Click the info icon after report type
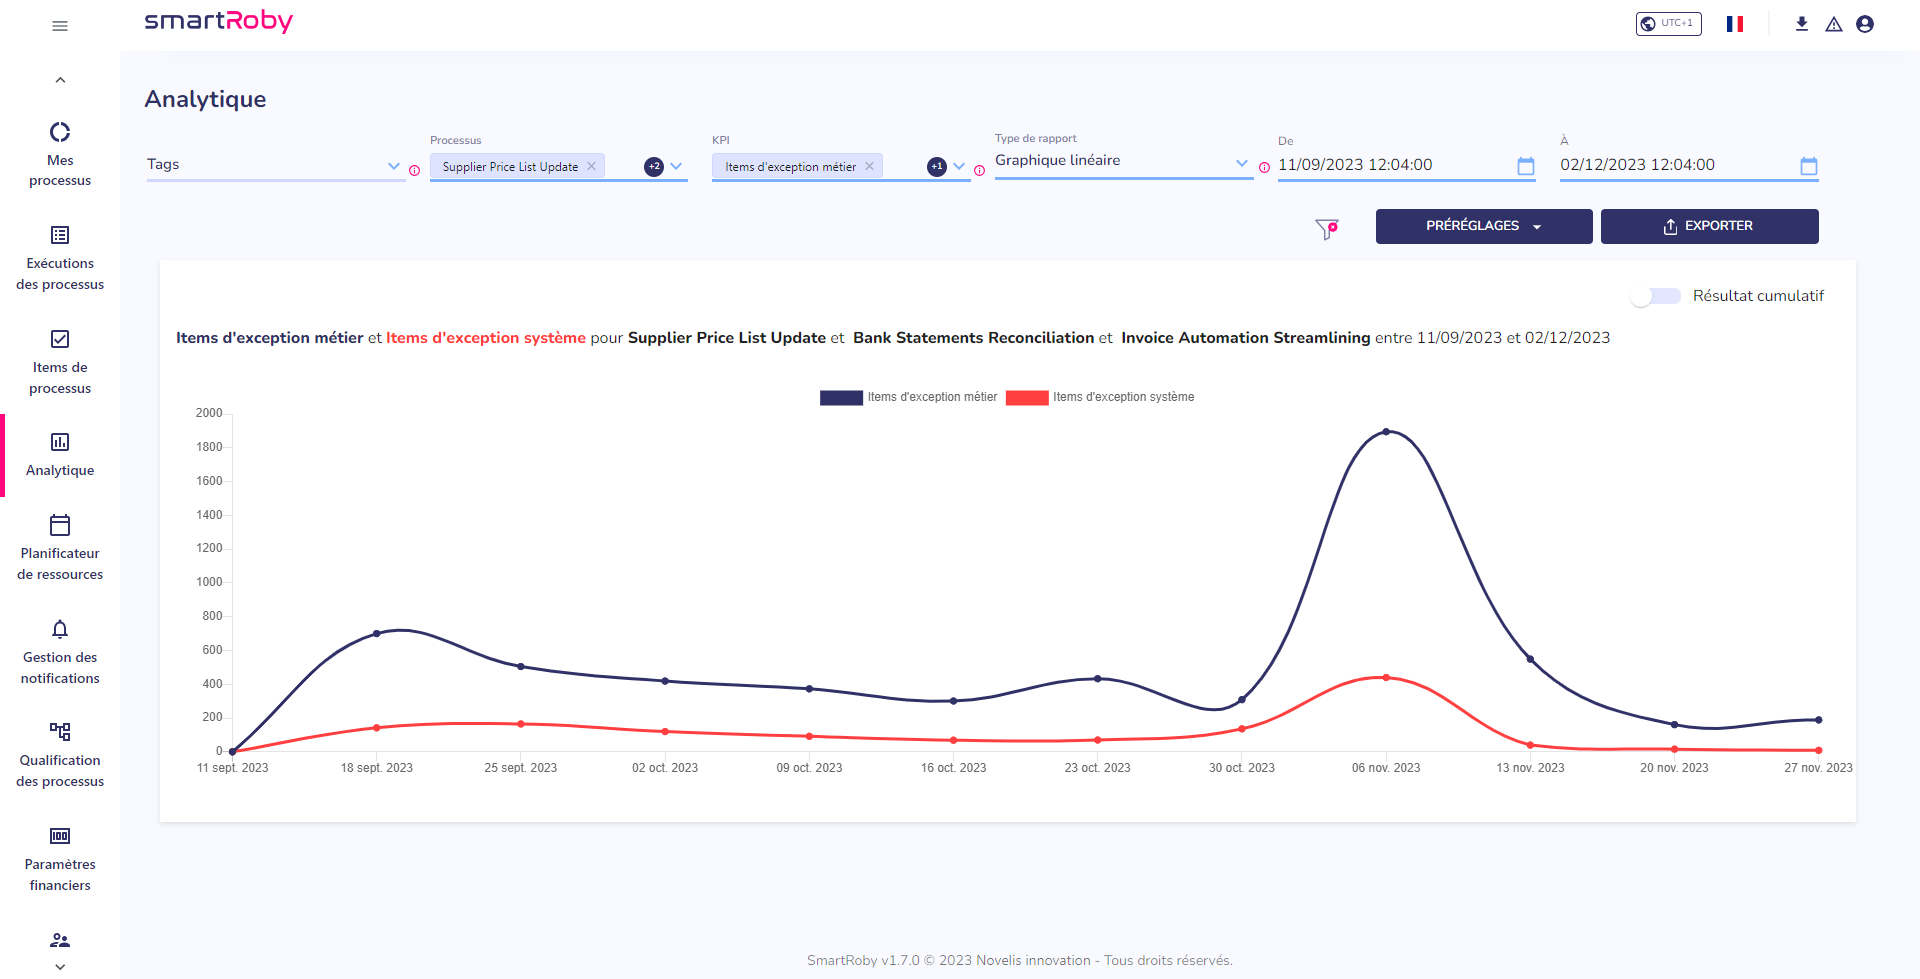 (1264, 167)
